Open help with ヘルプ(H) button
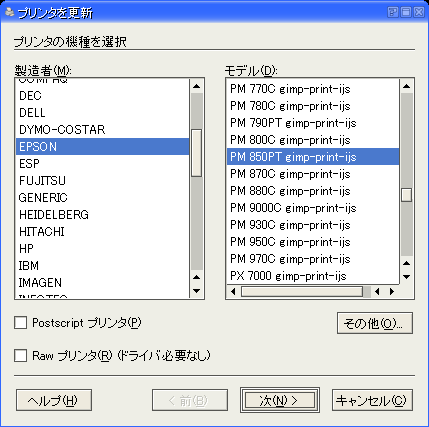This screenshot has height=427, width=429. click(x=54, y=400)
